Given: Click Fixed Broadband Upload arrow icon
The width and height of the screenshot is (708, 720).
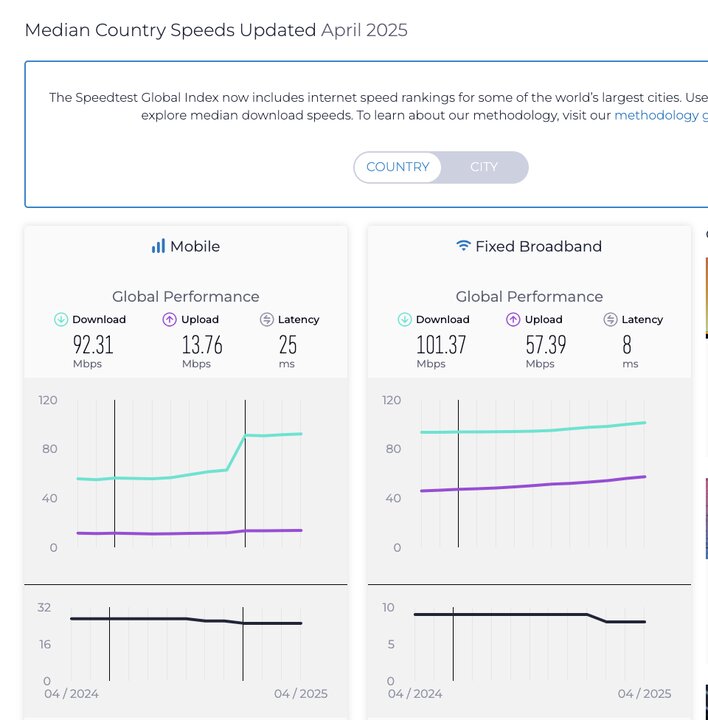Looking at the screenshot, I should pyautogui.click(x=513, y=320).
